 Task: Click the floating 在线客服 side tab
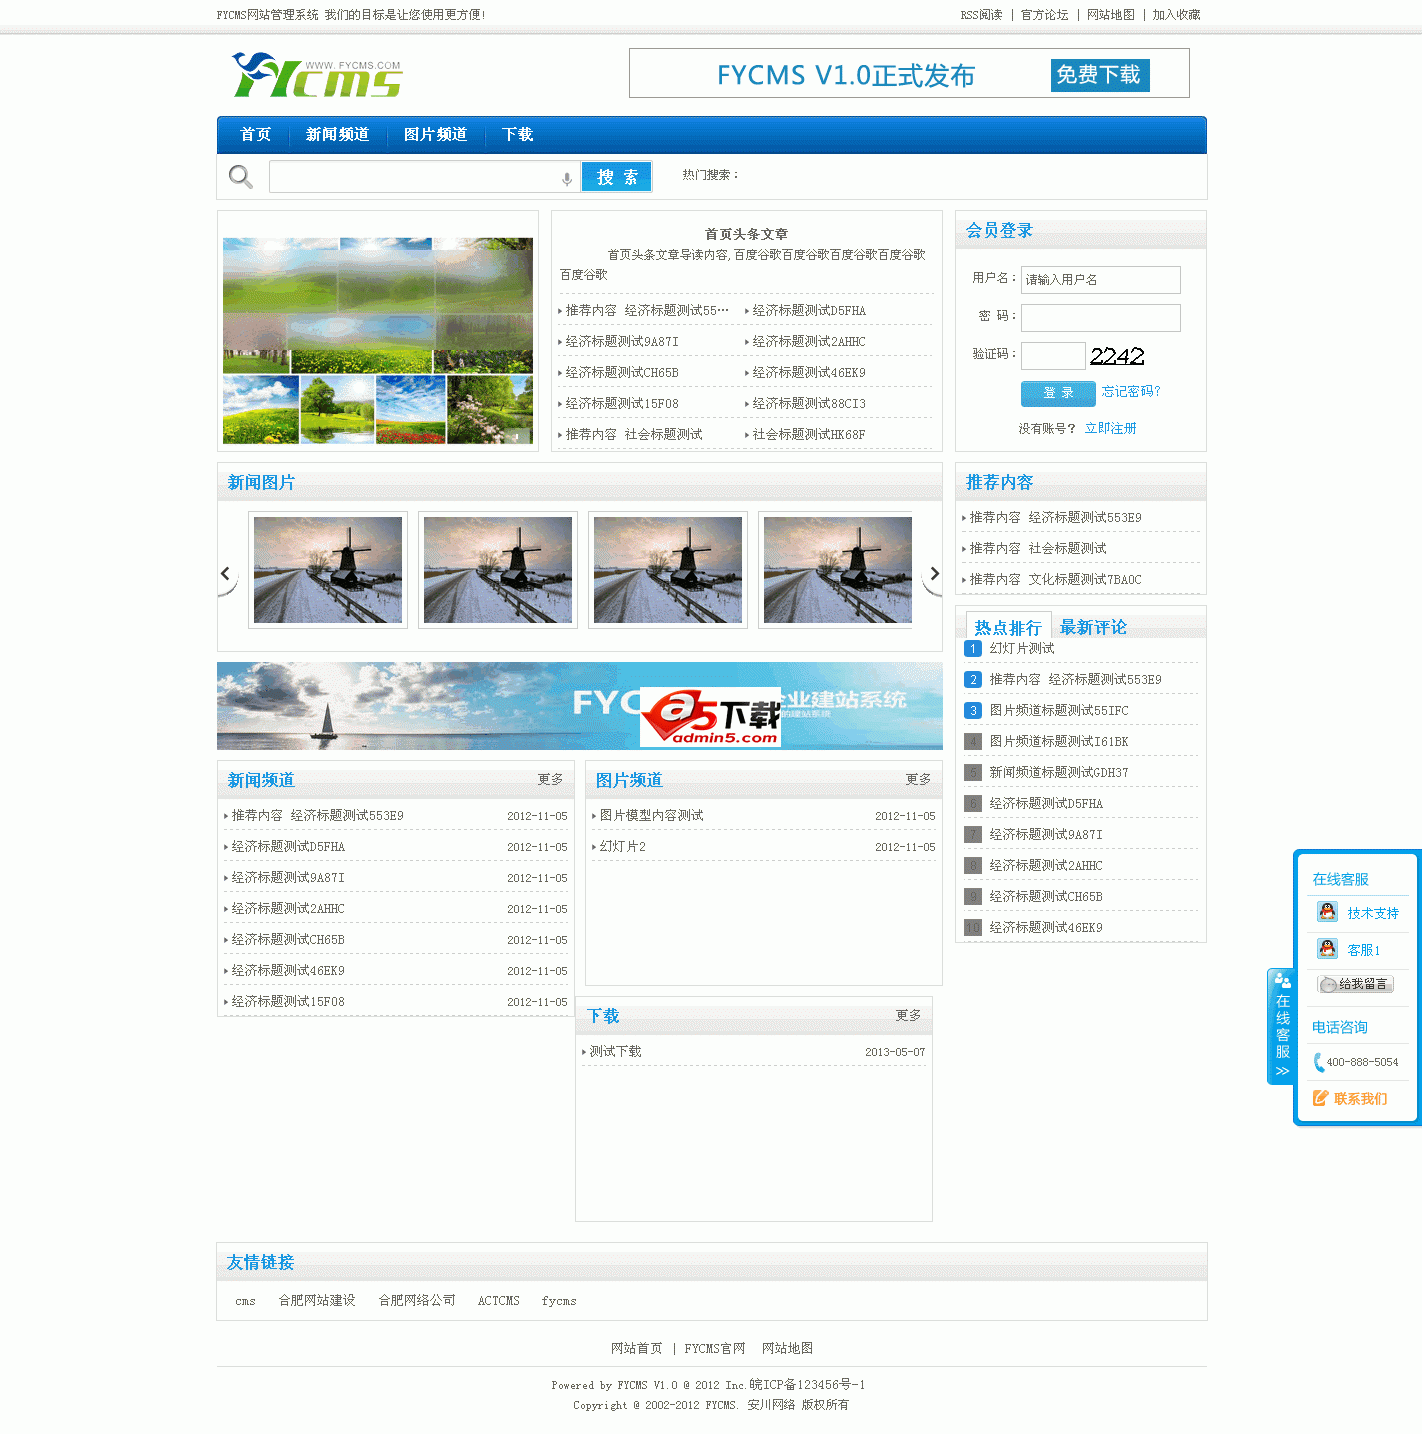(1282, 1027)
